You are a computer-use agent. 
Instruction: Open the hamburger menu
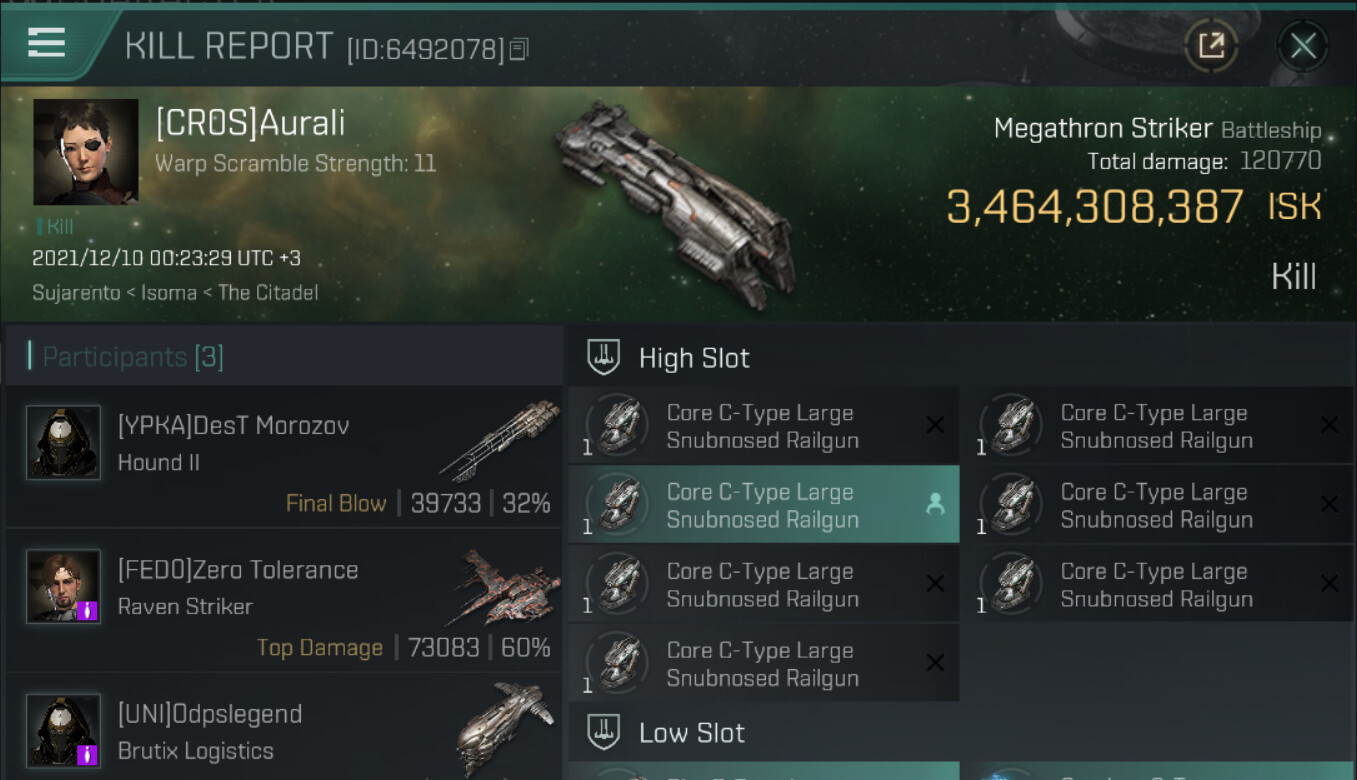46,43
